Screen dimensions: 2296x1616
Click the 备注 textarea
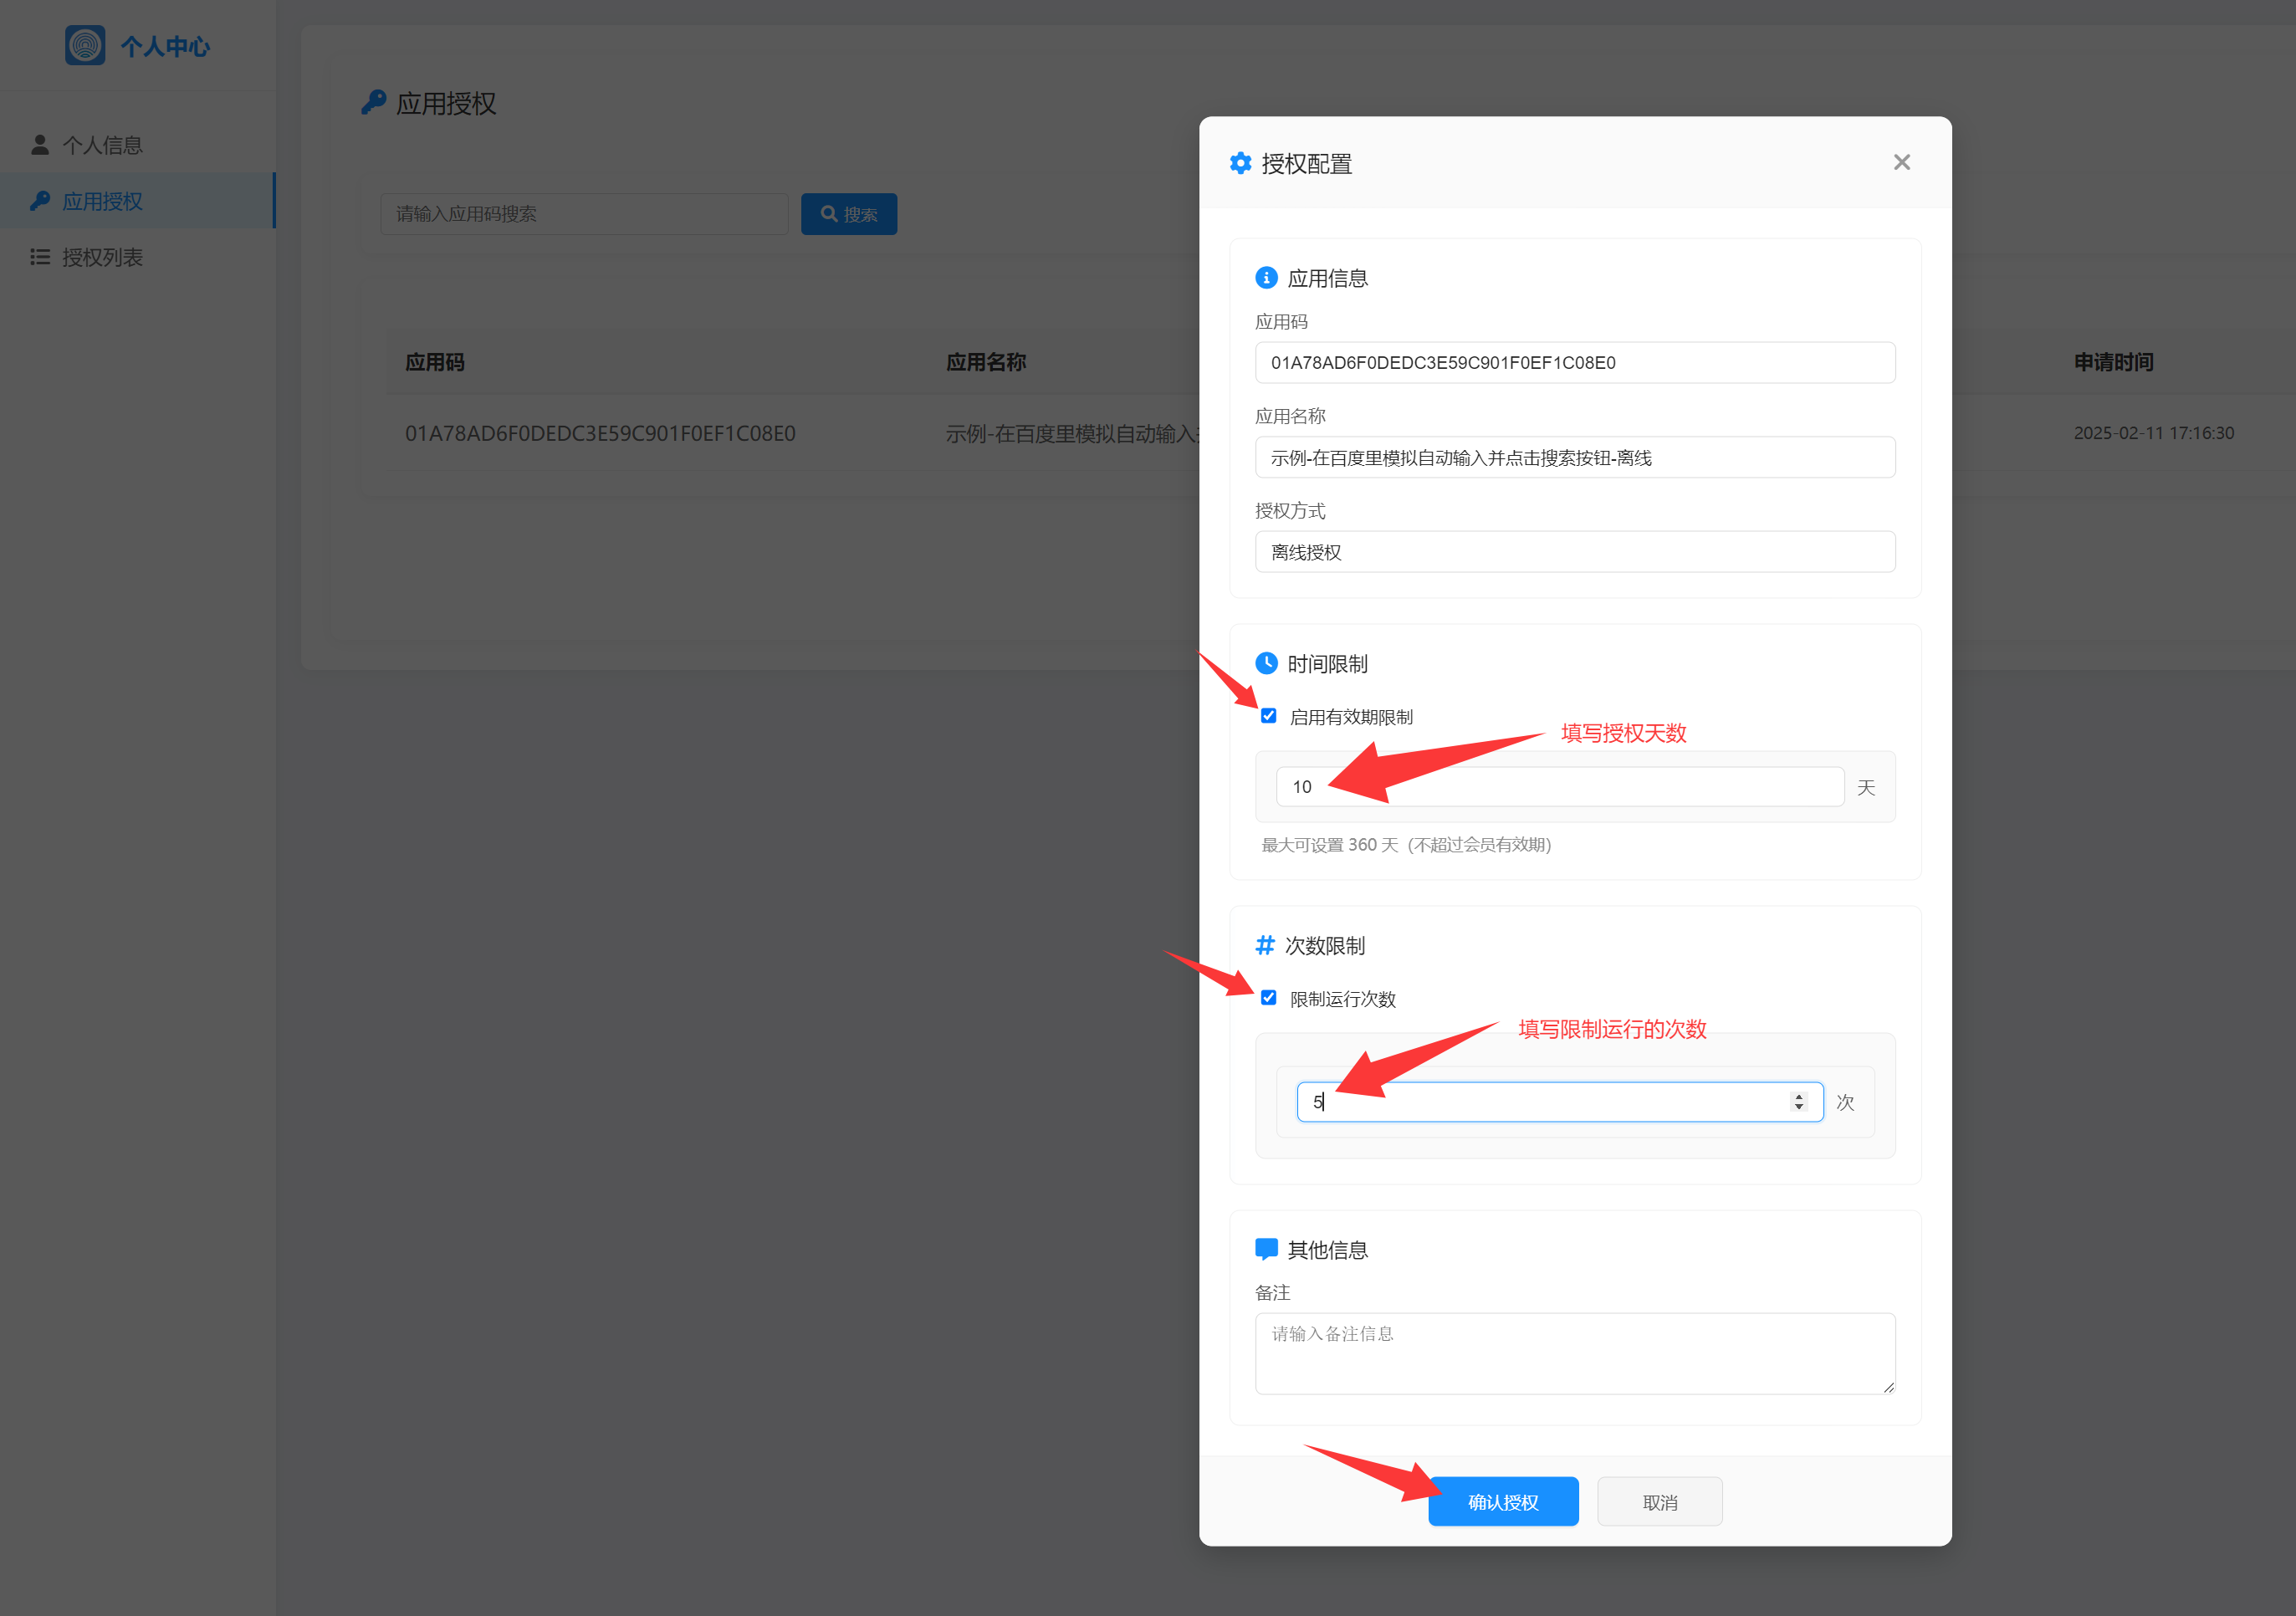click(x=1574, y=1353)
